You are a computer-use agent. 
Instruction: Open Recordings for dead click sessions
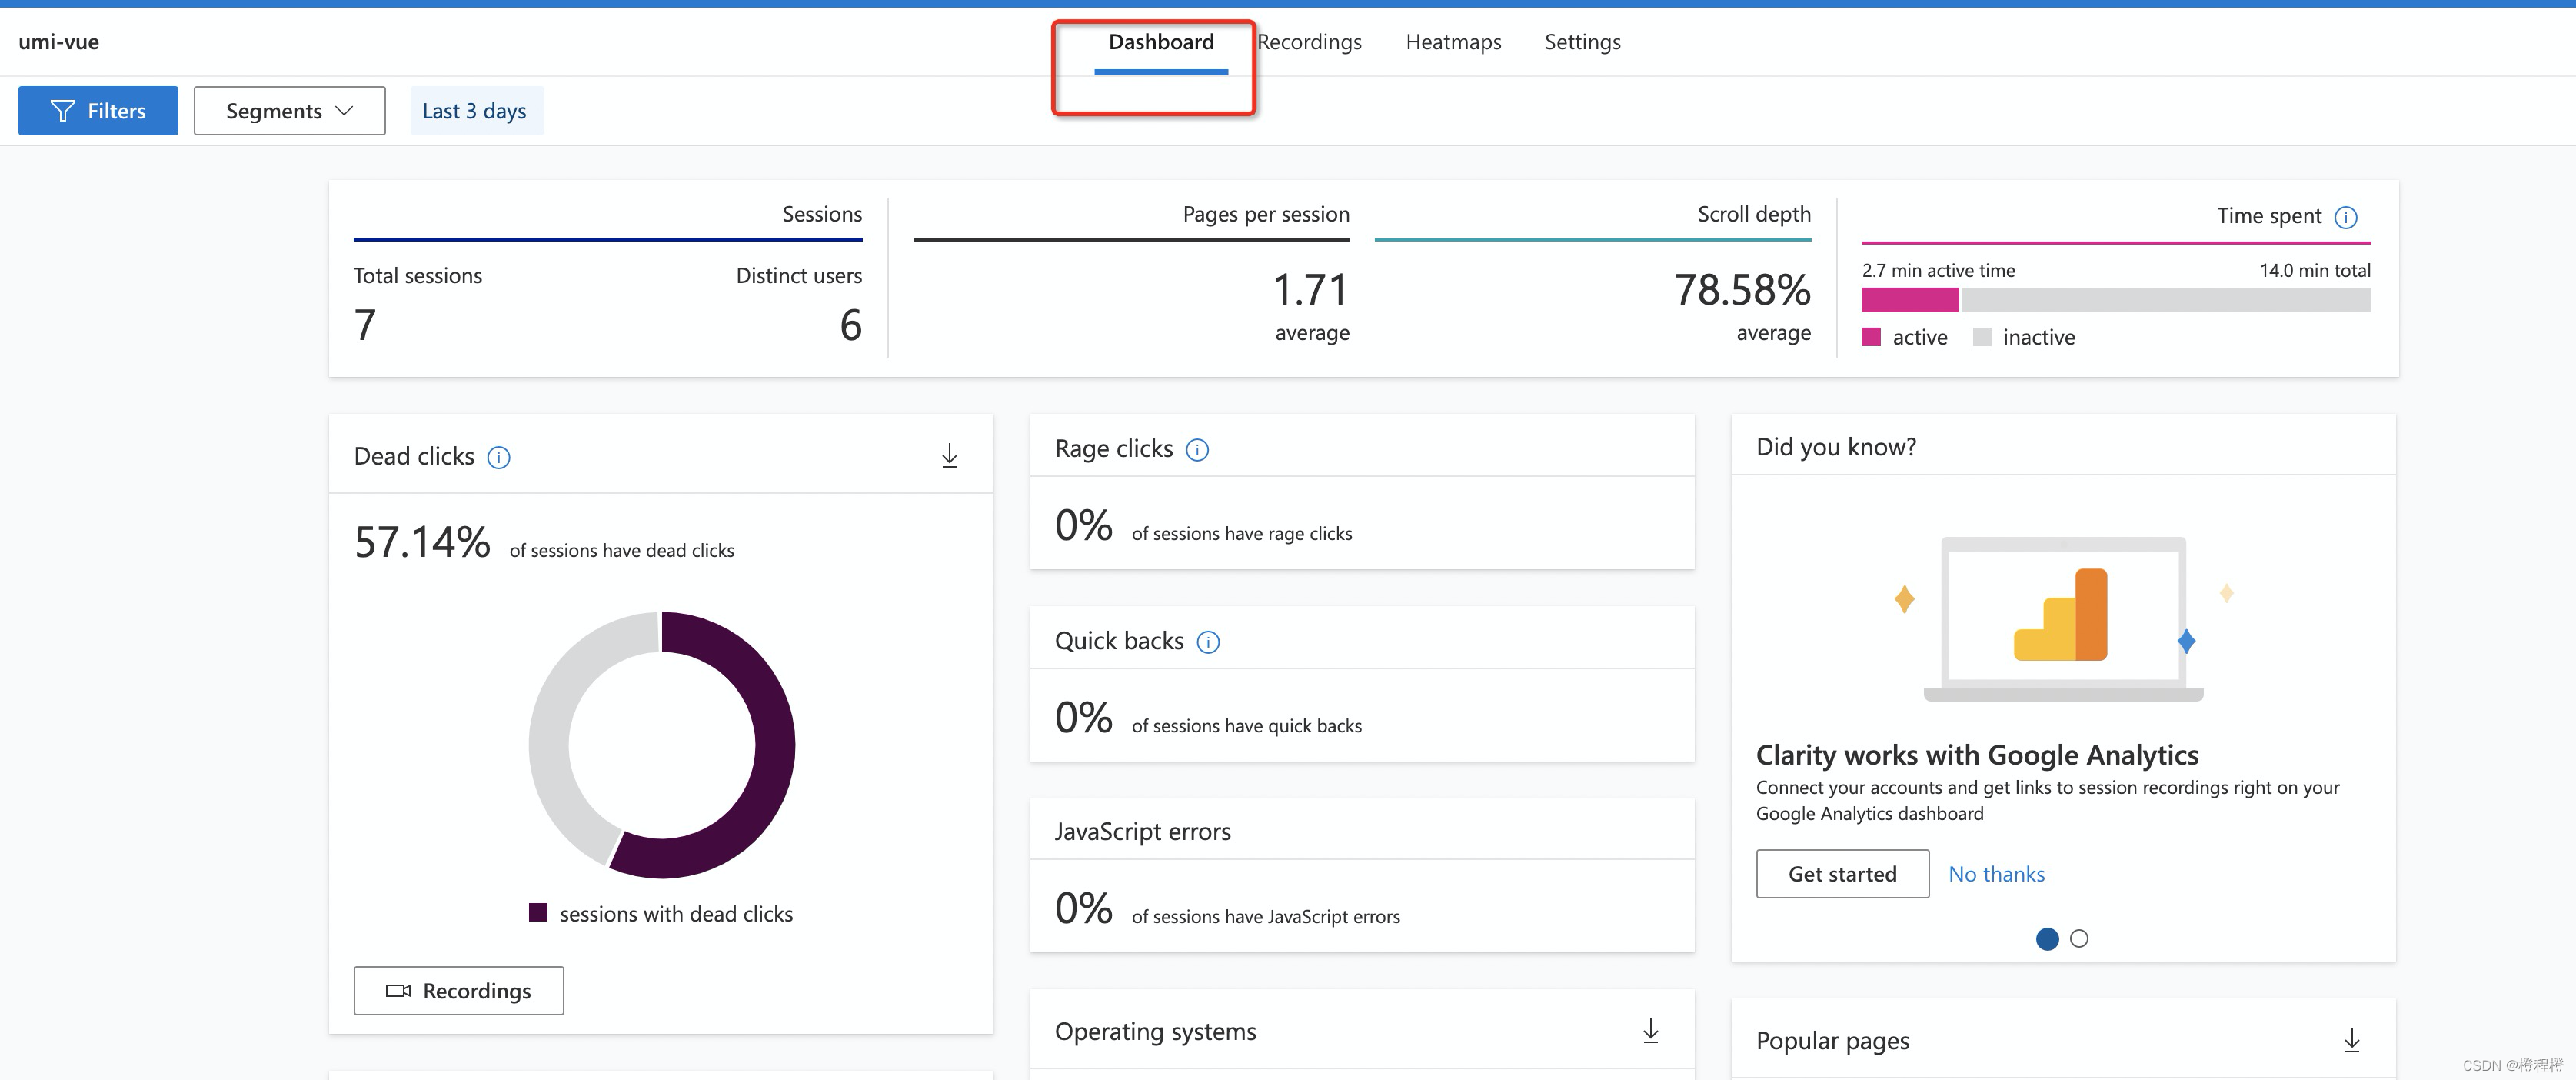[459, 990]
